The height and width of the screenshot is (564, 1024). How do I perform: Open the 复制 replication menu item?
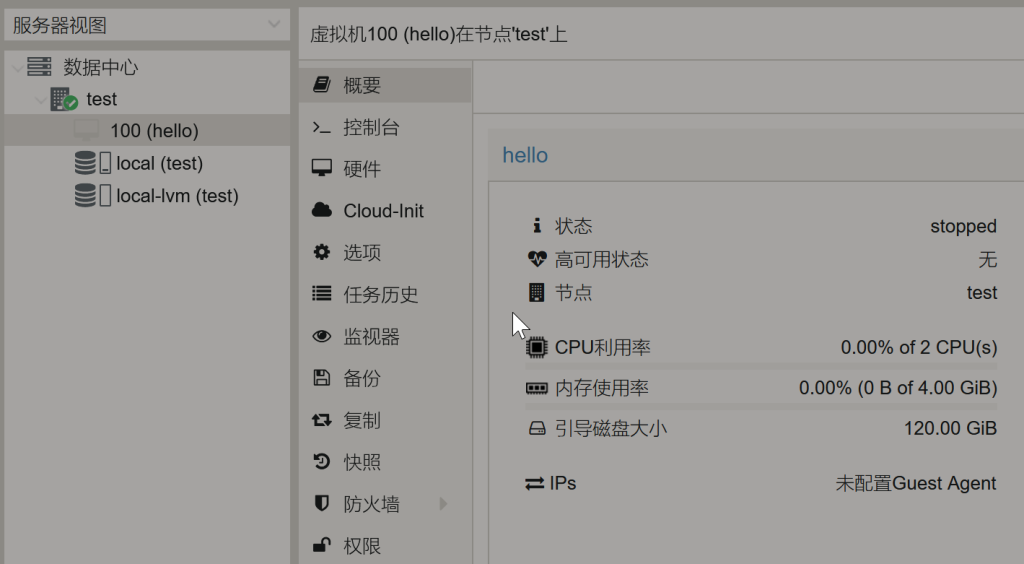(362, 421)
